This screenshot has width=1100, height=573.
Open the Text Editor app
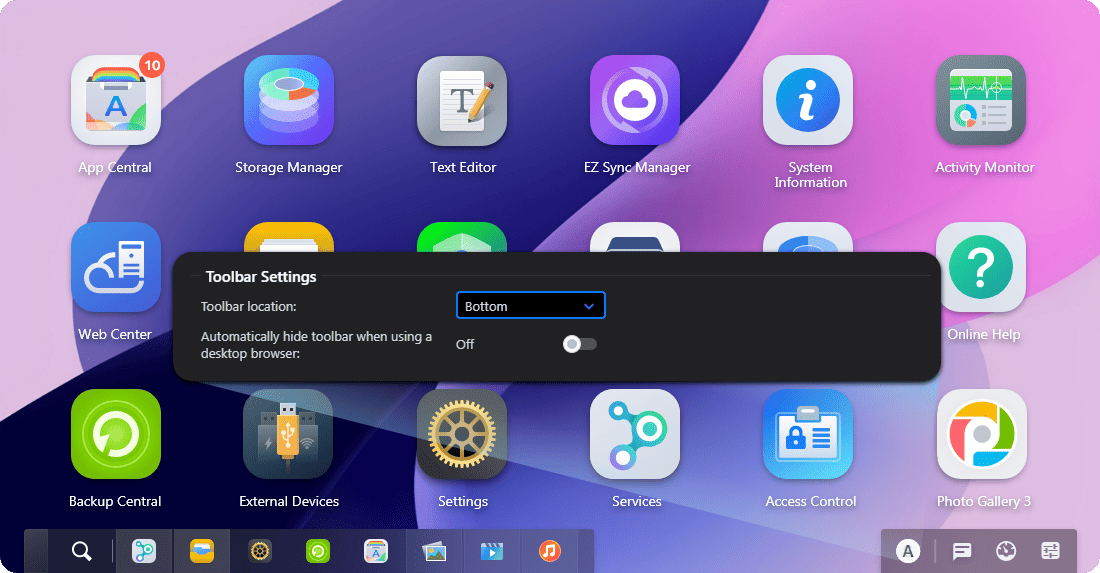[x=462, y=100]
